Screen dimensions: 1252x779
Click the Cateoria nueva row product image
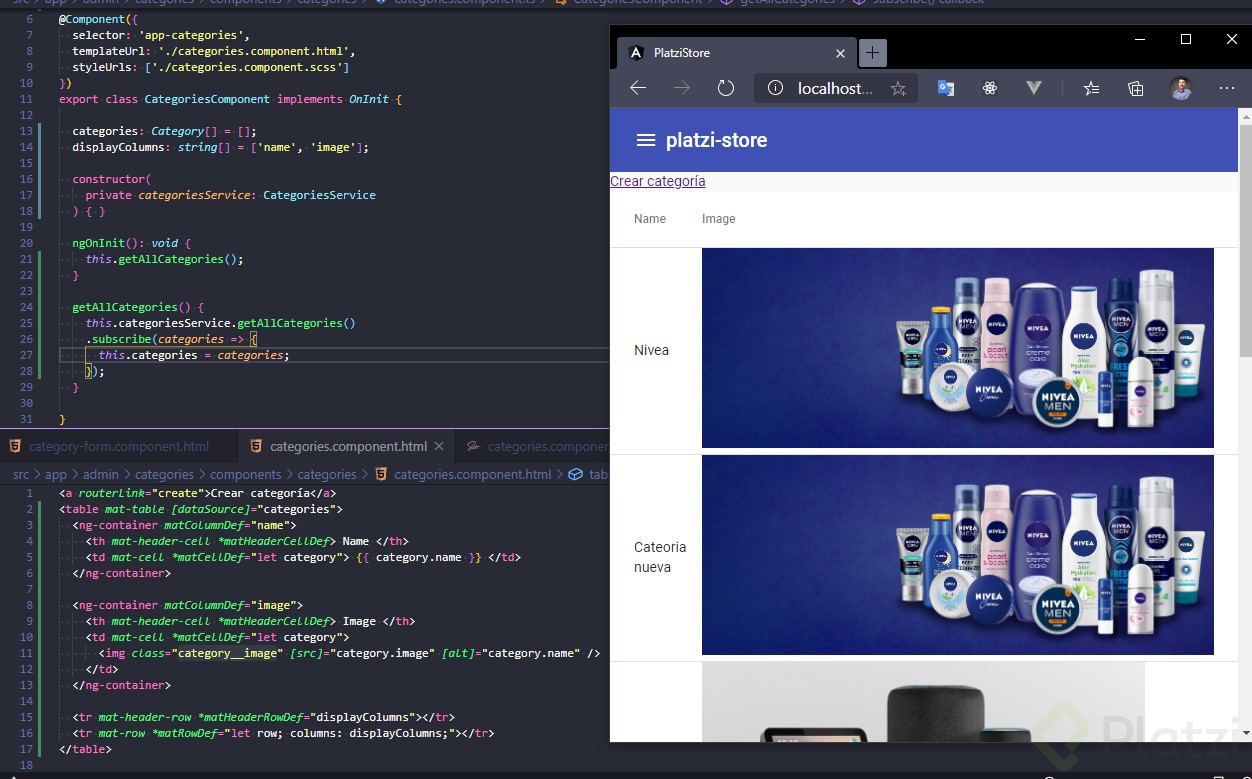tap(957, 555)
